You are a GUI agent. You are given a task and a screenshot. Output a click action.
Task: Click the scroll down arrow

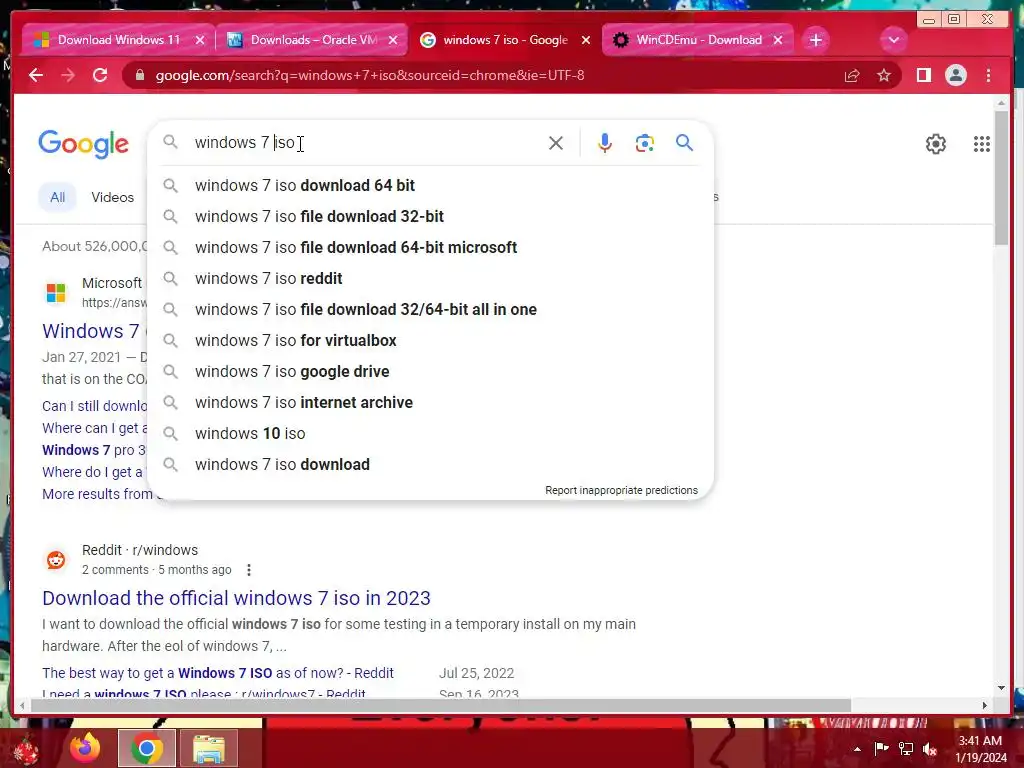click(1001, 688)
